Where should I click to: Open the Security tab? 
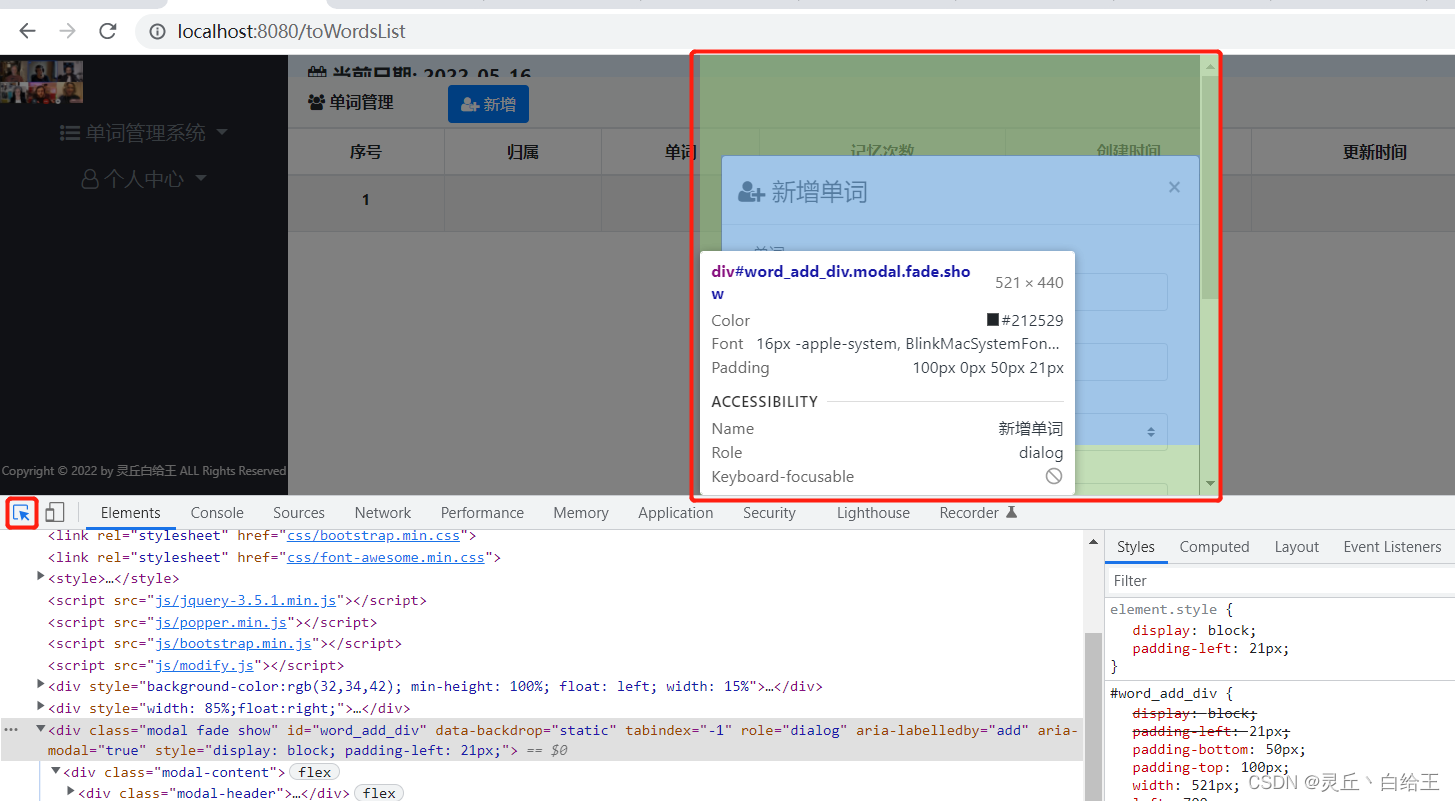tap(769, 512)
